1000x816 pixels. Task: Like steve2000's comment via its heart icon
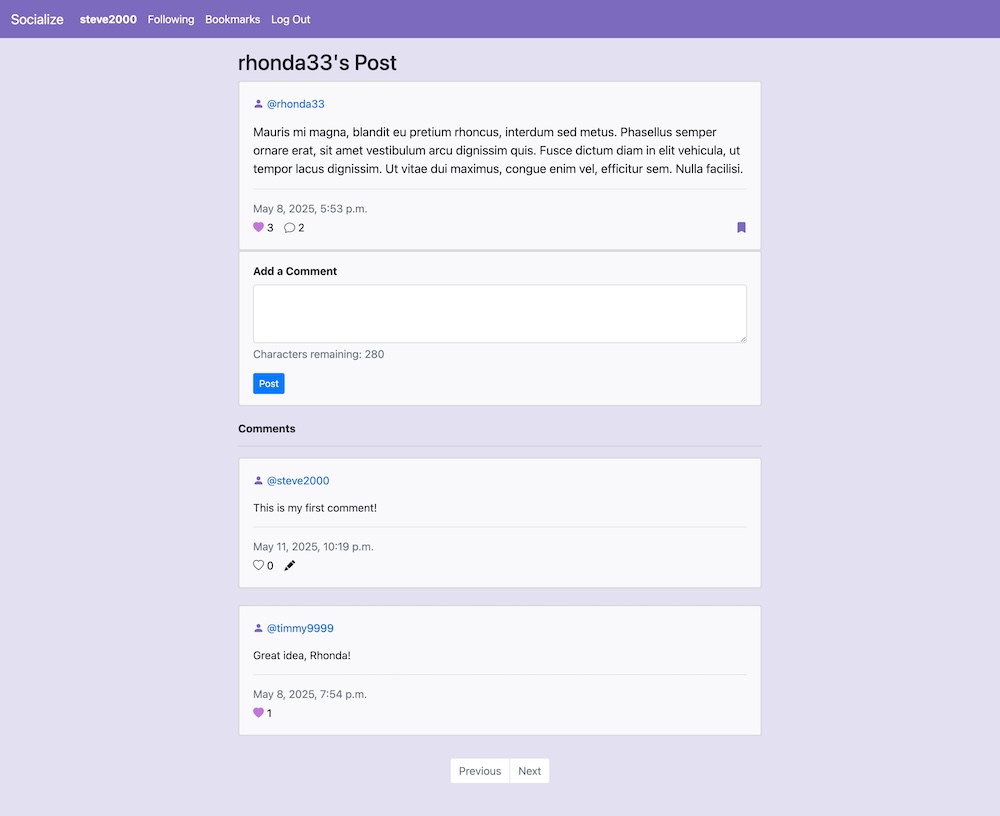(x=257, y=565)
